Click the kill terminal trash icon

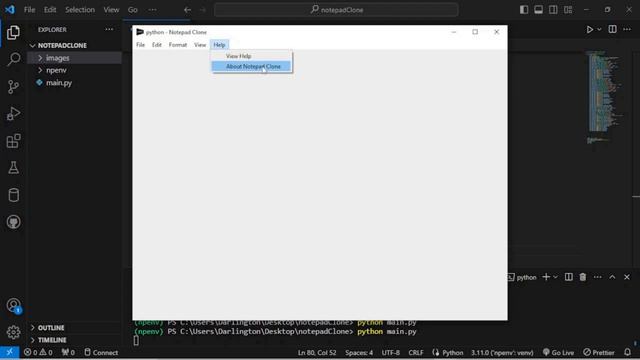tap(583, 277)
